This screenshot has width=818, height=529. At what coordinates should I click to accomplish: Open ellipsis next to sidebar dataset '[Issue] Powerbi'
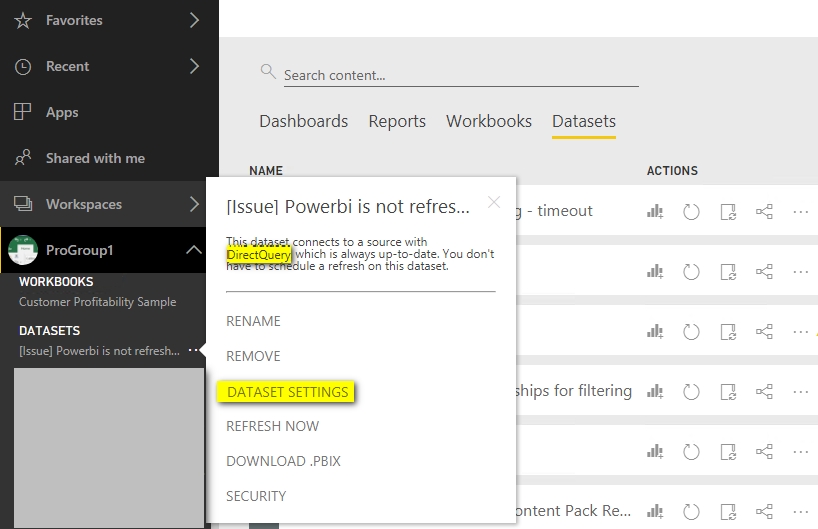194,350
